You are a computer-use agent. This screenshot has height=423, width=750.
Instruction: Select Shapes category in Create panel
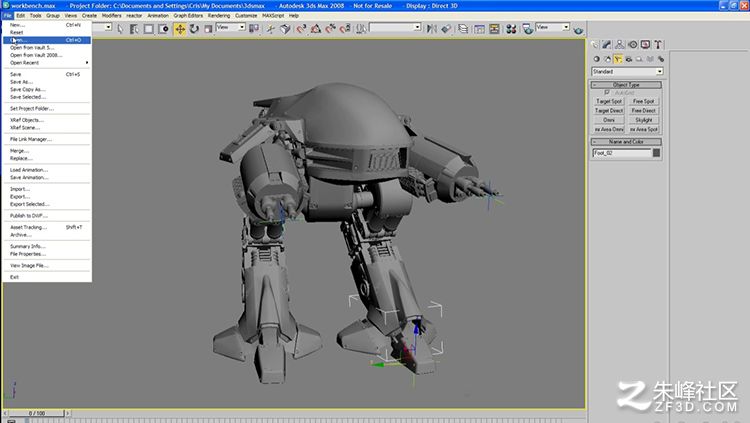pos(607,59)
